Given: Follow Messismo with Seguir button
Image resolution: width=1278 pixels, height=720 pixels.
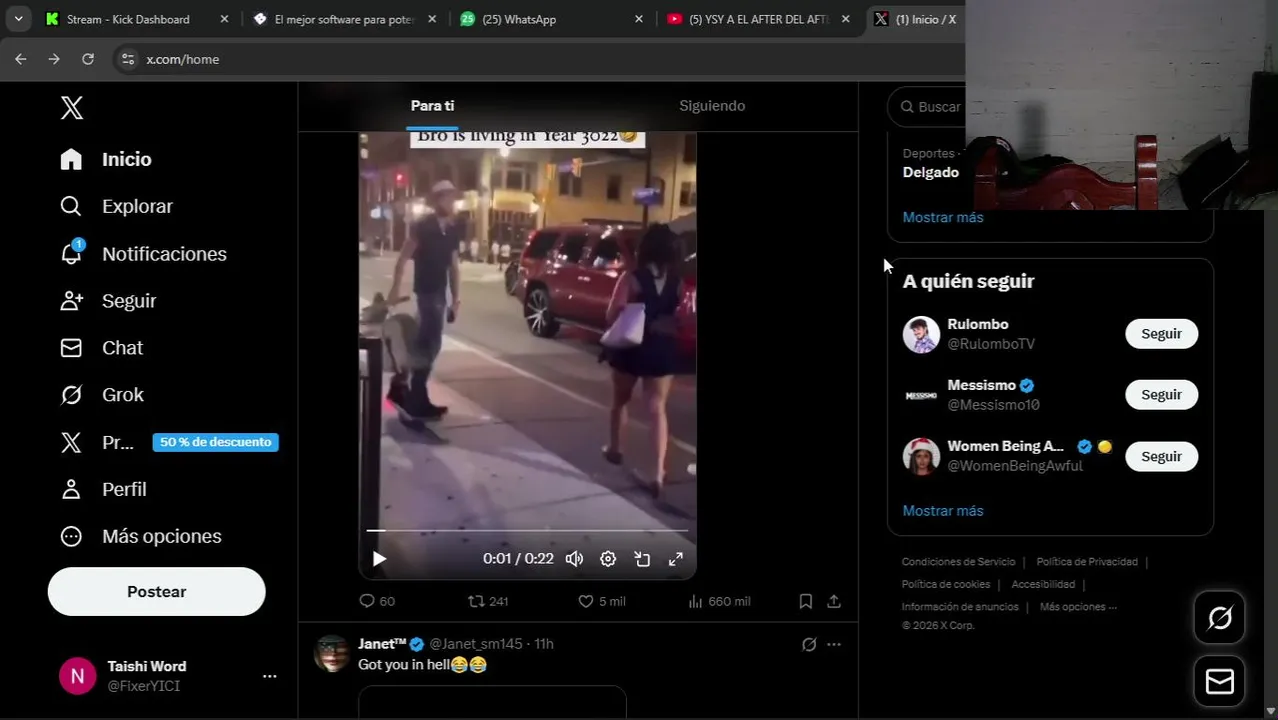Looking at the screenshot, I should click(x=1161, y=395).
